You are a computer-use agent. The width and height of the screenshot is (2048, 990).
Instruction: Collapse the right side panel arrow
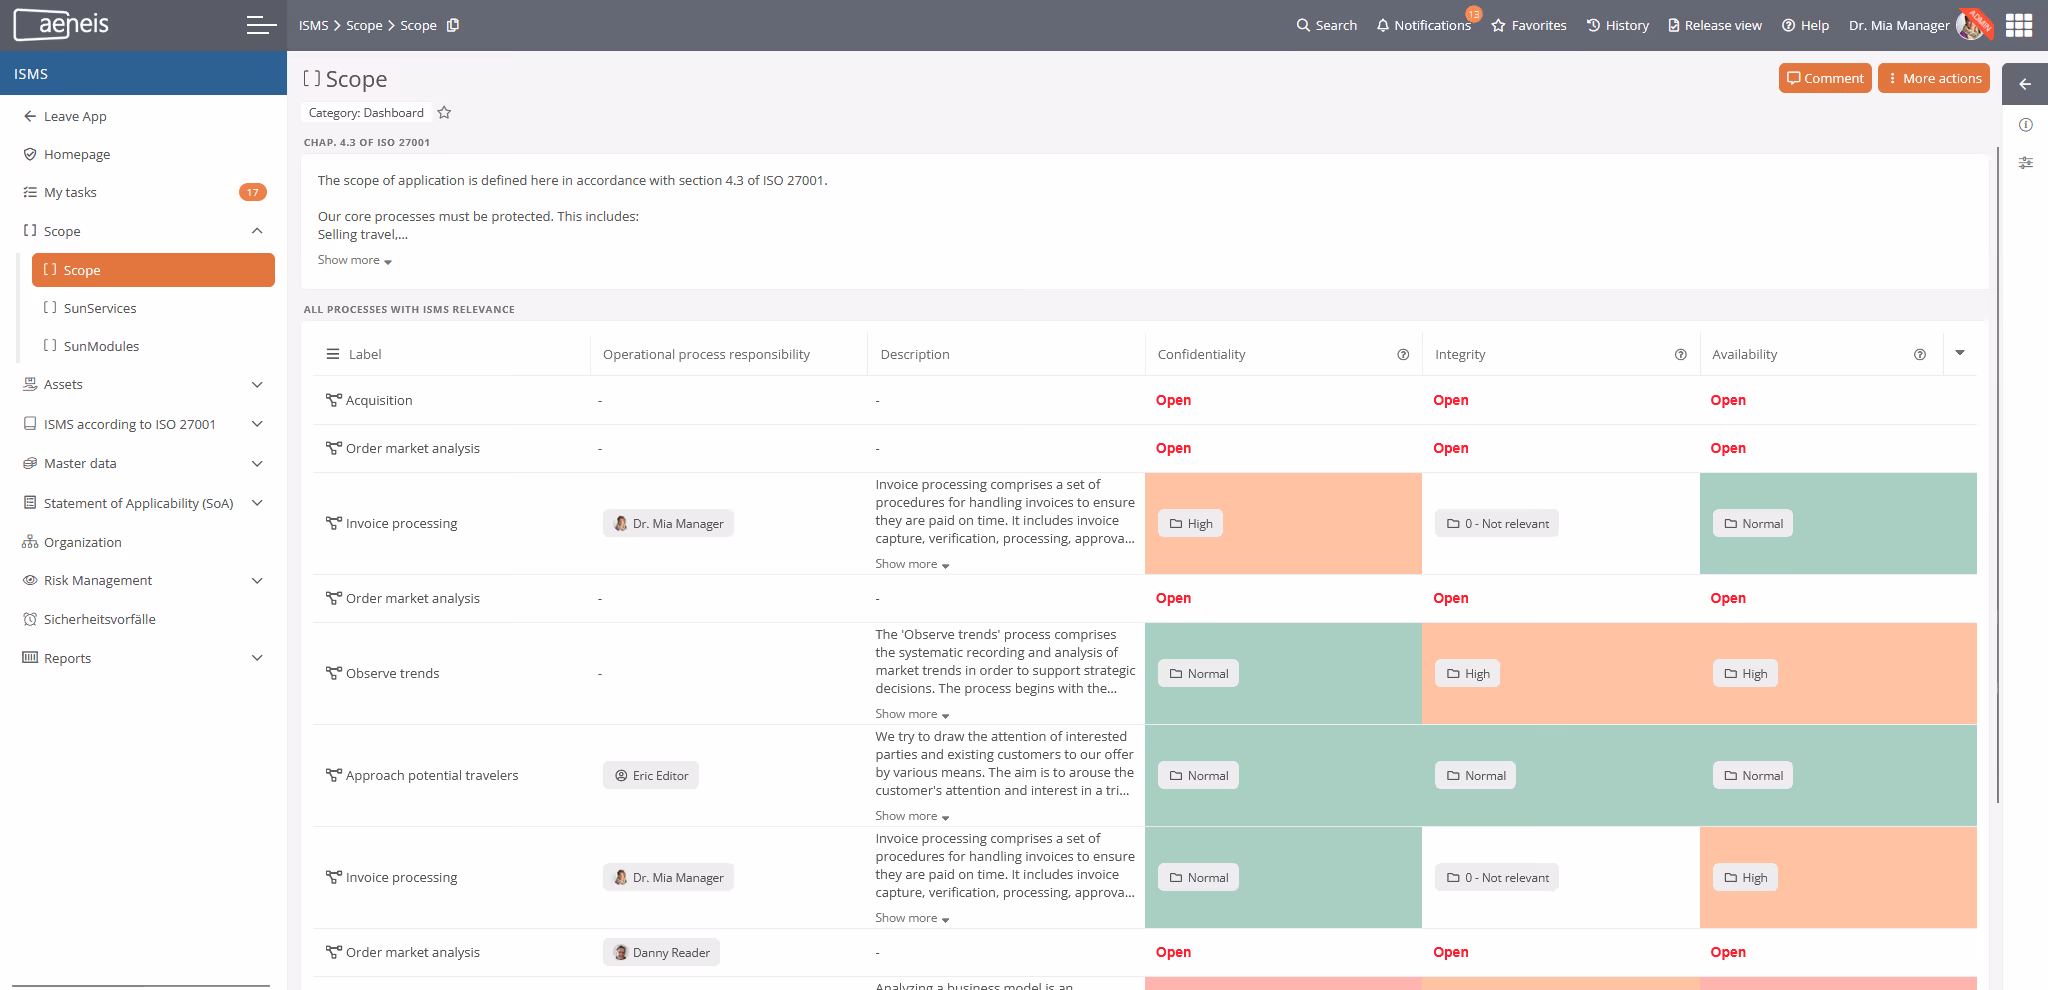coord(2025,84)
